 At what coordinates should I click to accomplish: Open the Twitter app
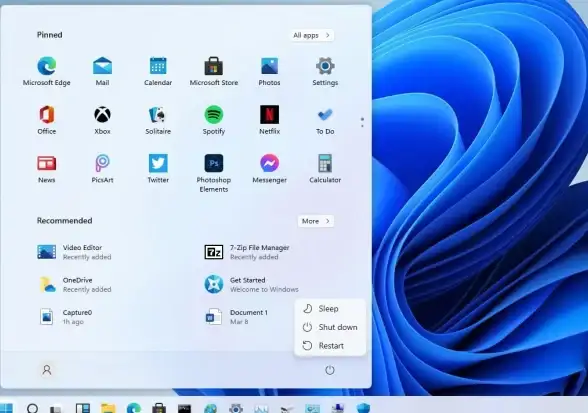click(158, 169)
